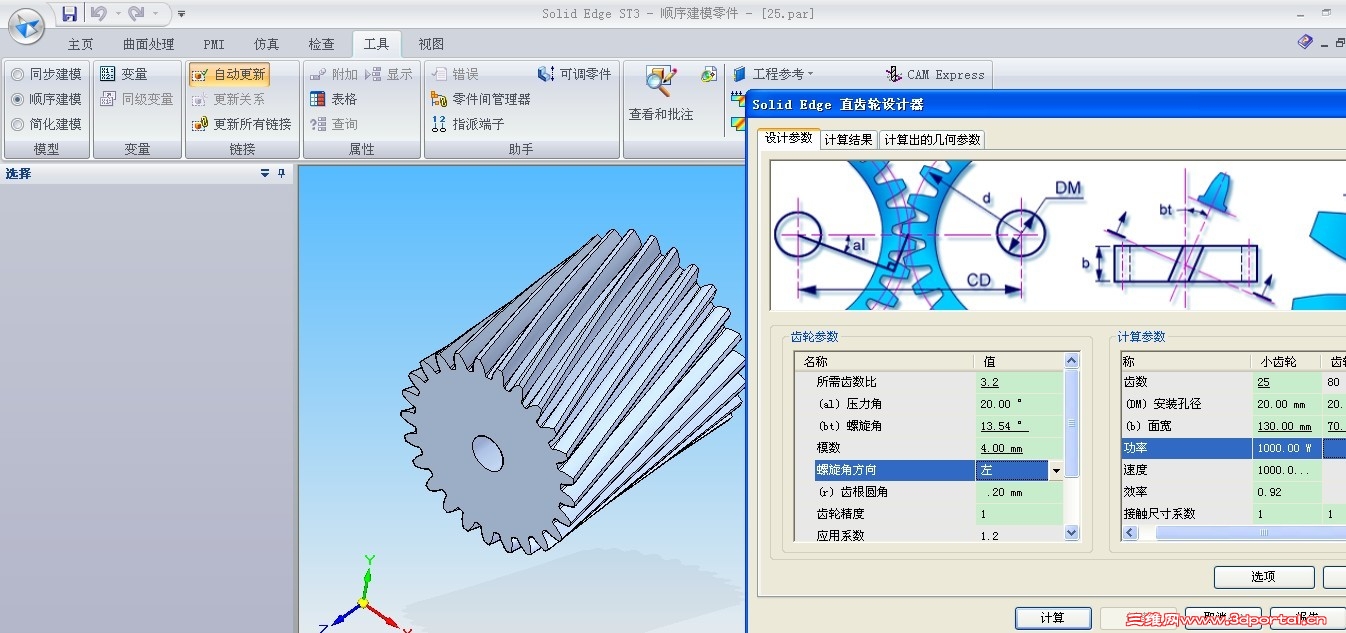1346x633 pixels.
Task: Open the 表格 table tool
Action: pos(334,99)
